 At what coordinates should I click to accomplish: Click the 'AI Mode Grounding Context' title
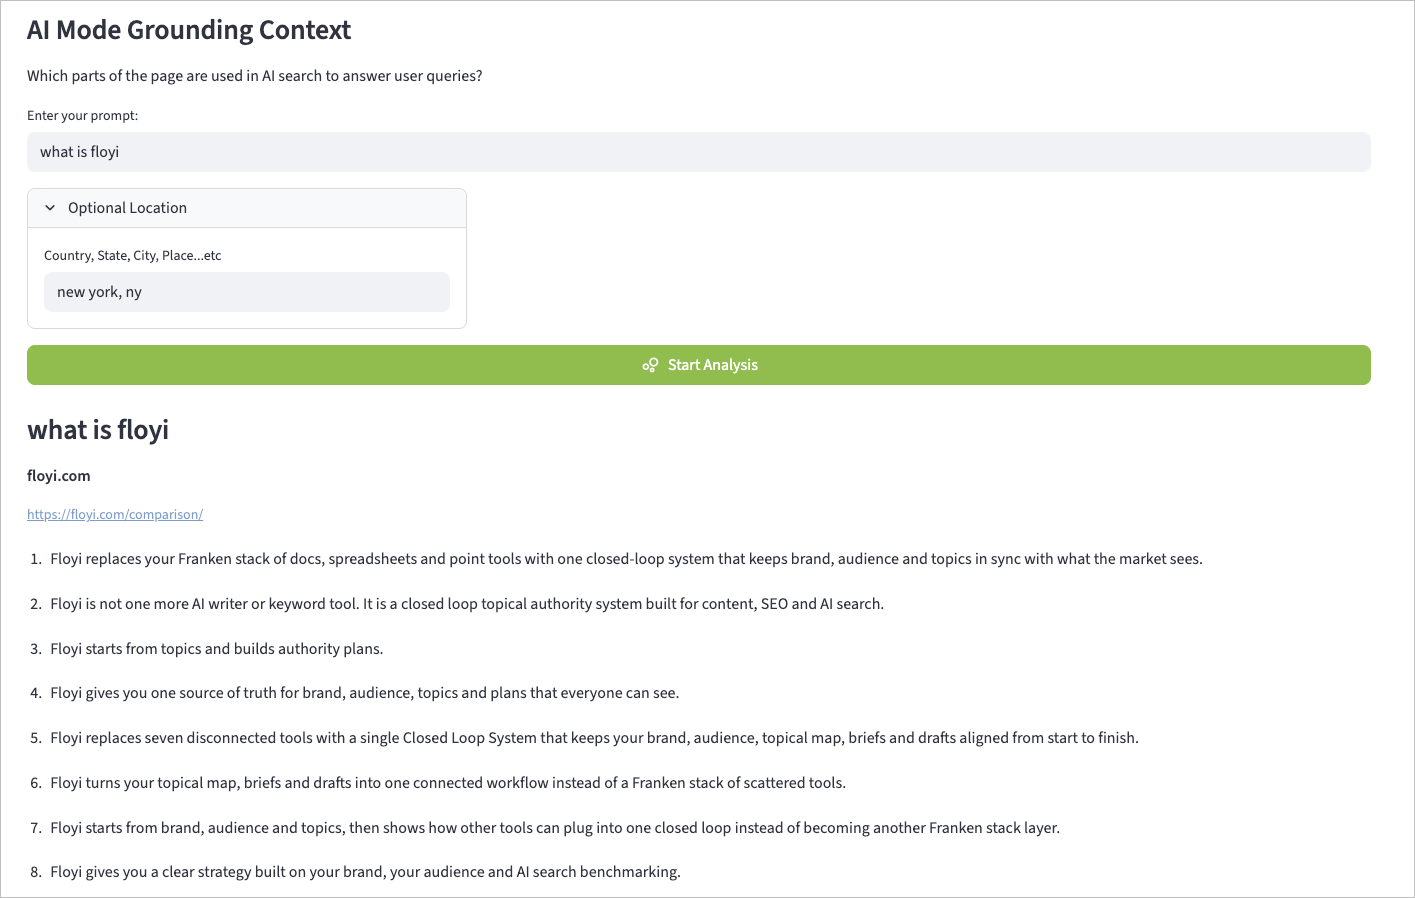point(189,30)
